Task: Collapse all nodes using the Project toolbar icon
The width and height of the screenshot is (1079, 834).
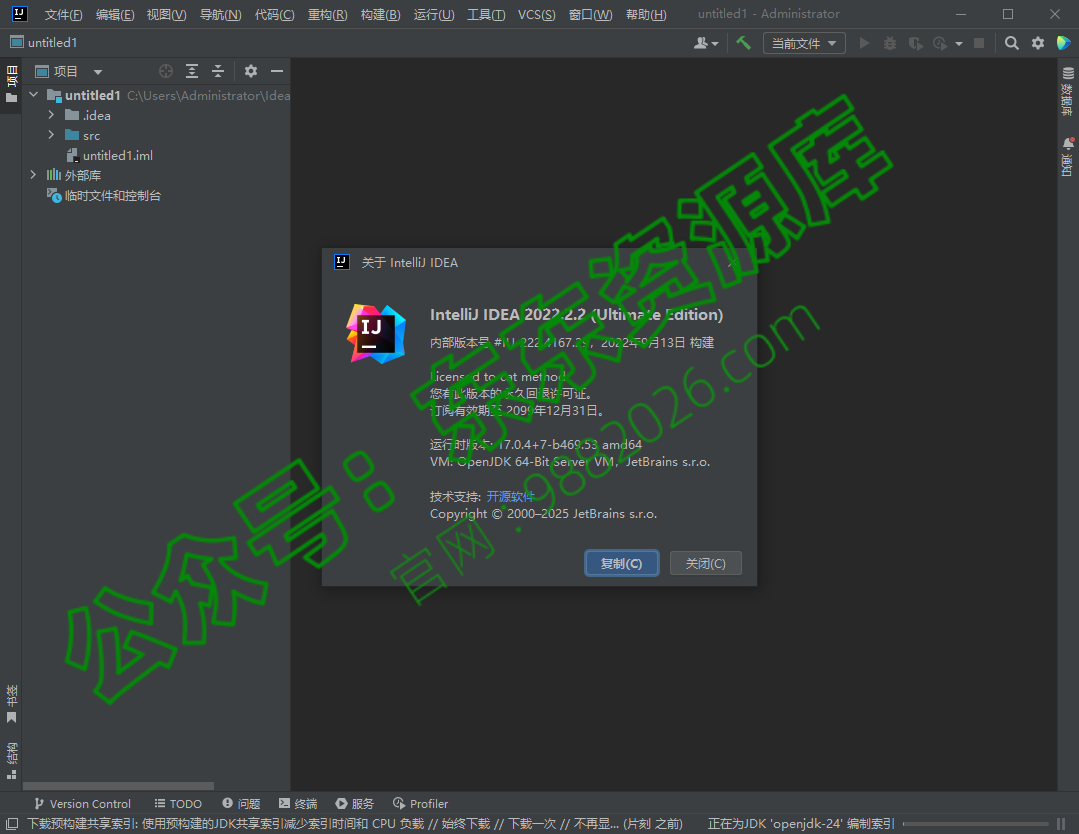Action: click(219, 71)
